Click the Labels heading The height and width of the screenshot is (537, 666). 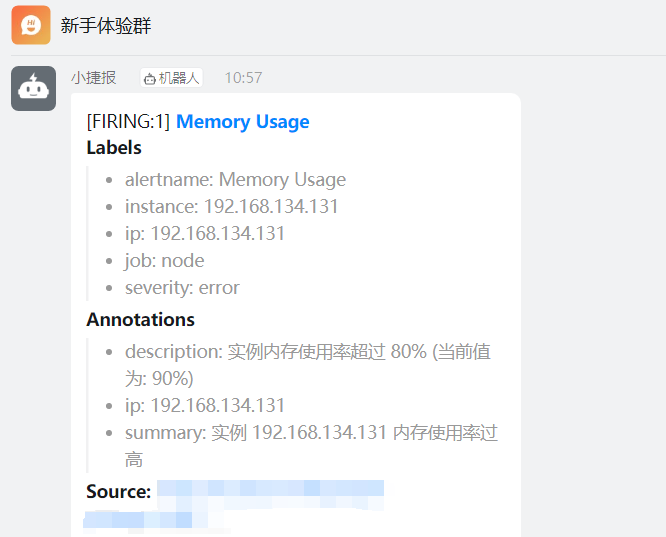(x=114, y=148)
